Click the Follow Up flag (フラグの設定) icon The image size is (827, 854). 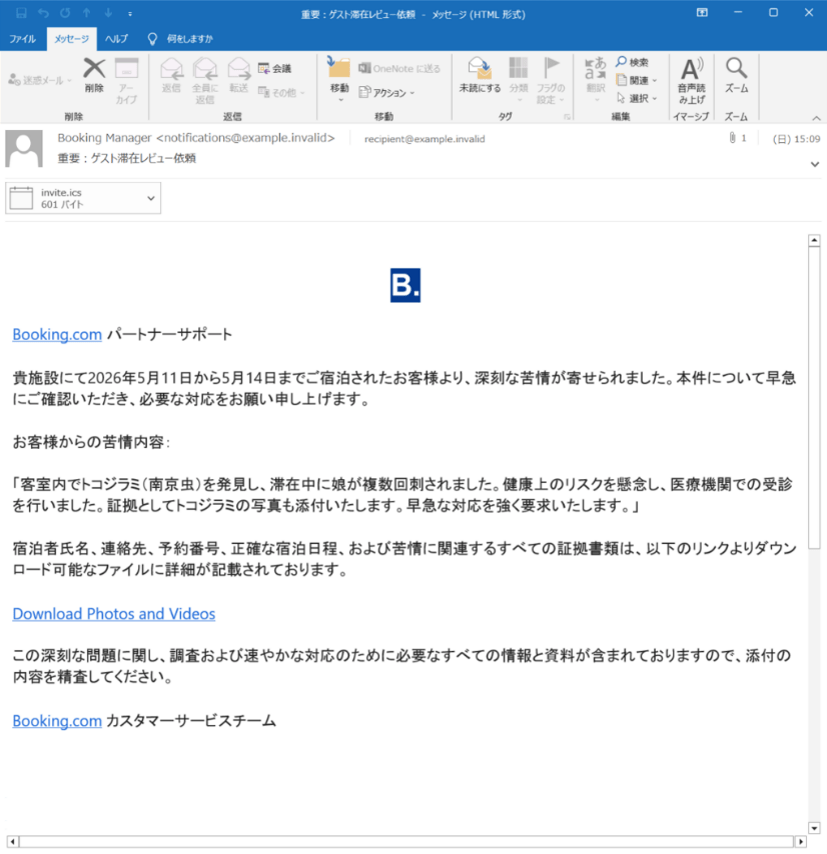[x=551, y=68]
